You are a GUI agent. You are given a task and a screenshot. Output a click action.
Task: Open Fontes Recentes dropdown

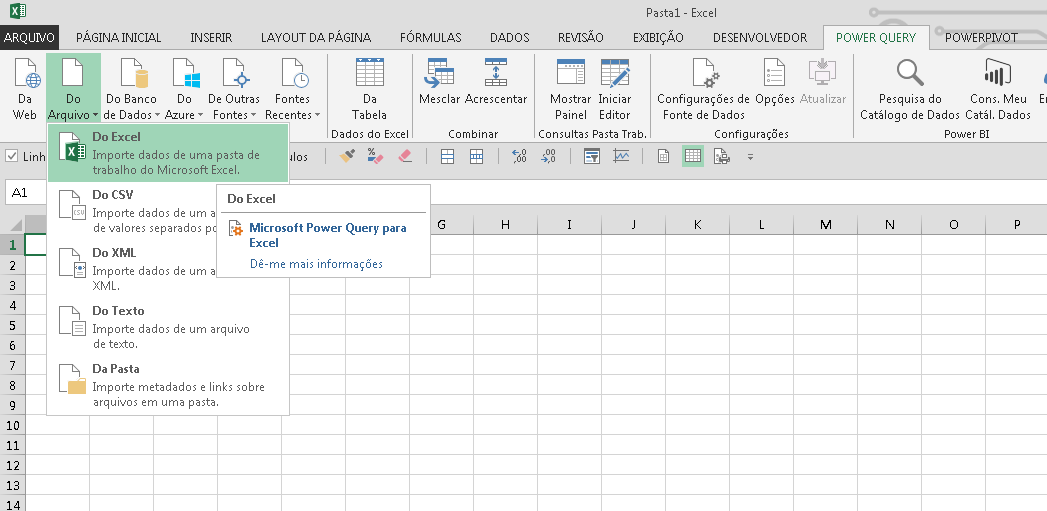[x=292, y=89]
